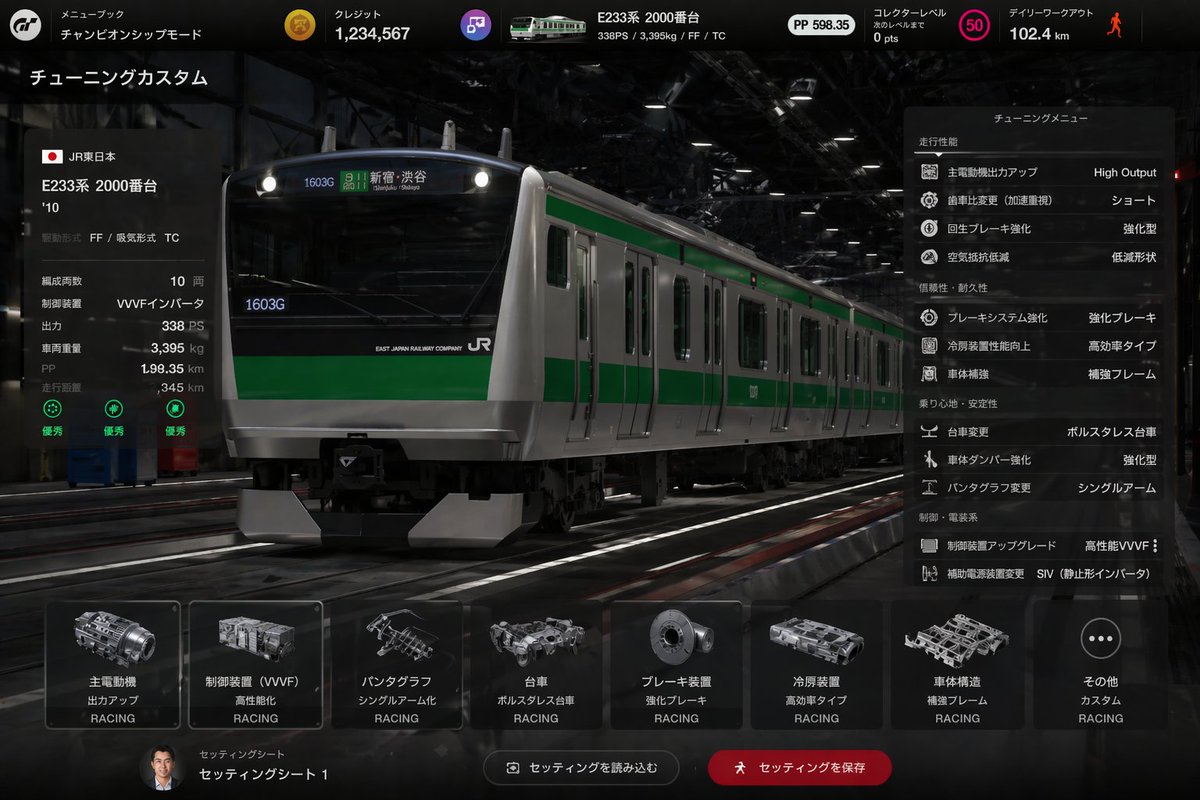Click the third green 優秀 rating icon

(175, 408)
